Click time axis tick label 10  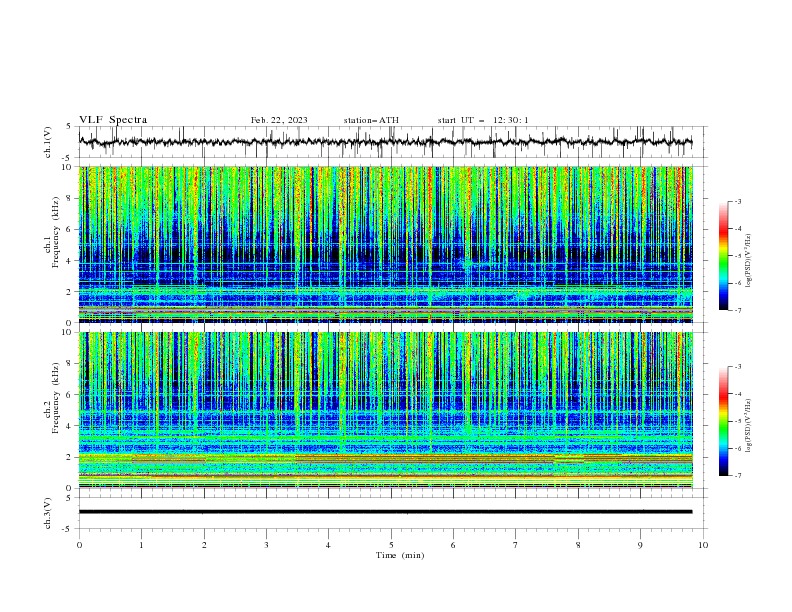pos(703,545)
